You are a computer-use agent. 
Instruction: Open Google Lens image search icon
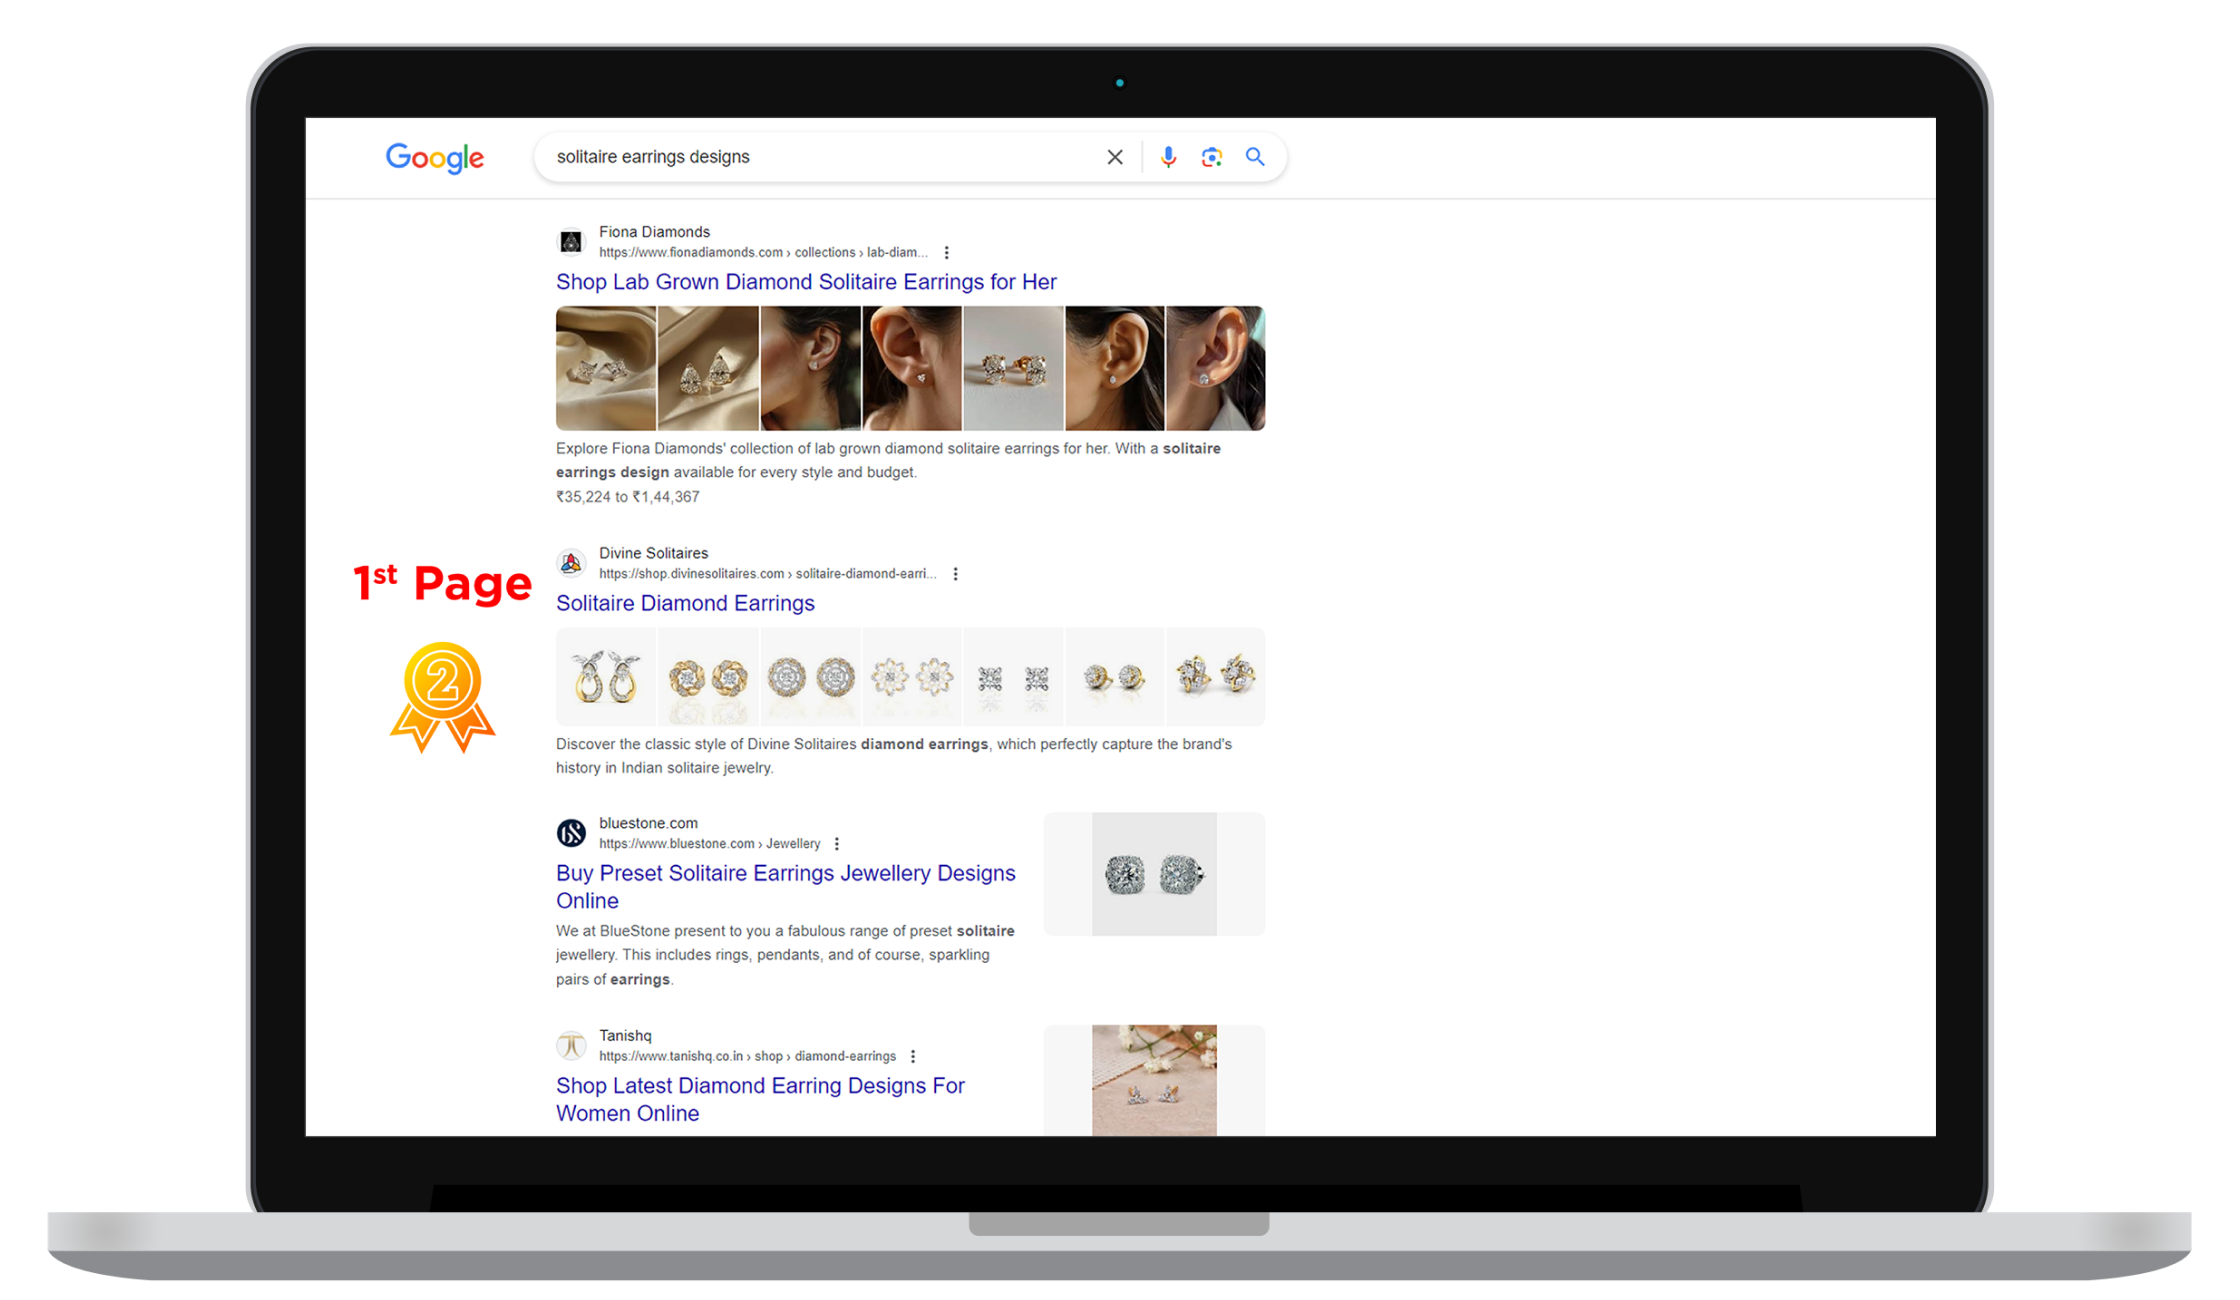tap(1211, 157)
